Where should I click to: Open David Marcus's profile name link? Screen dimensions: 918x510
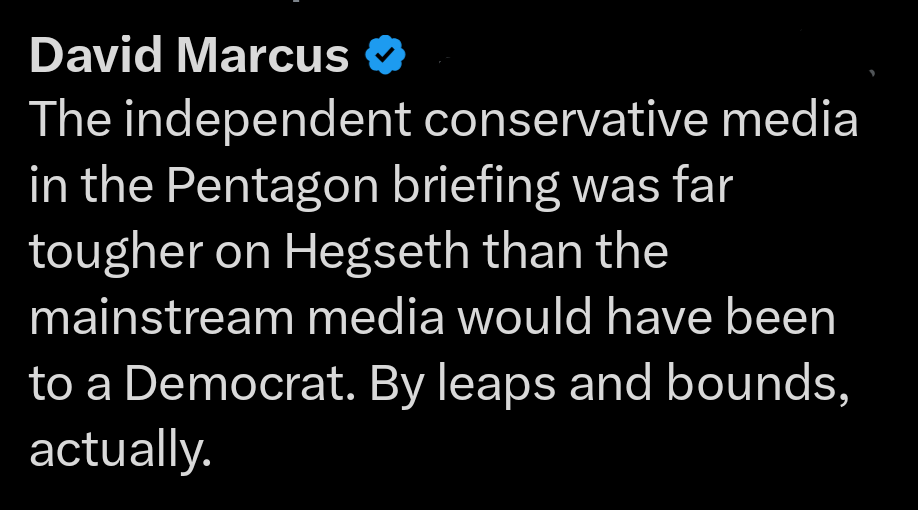point(190,57)
